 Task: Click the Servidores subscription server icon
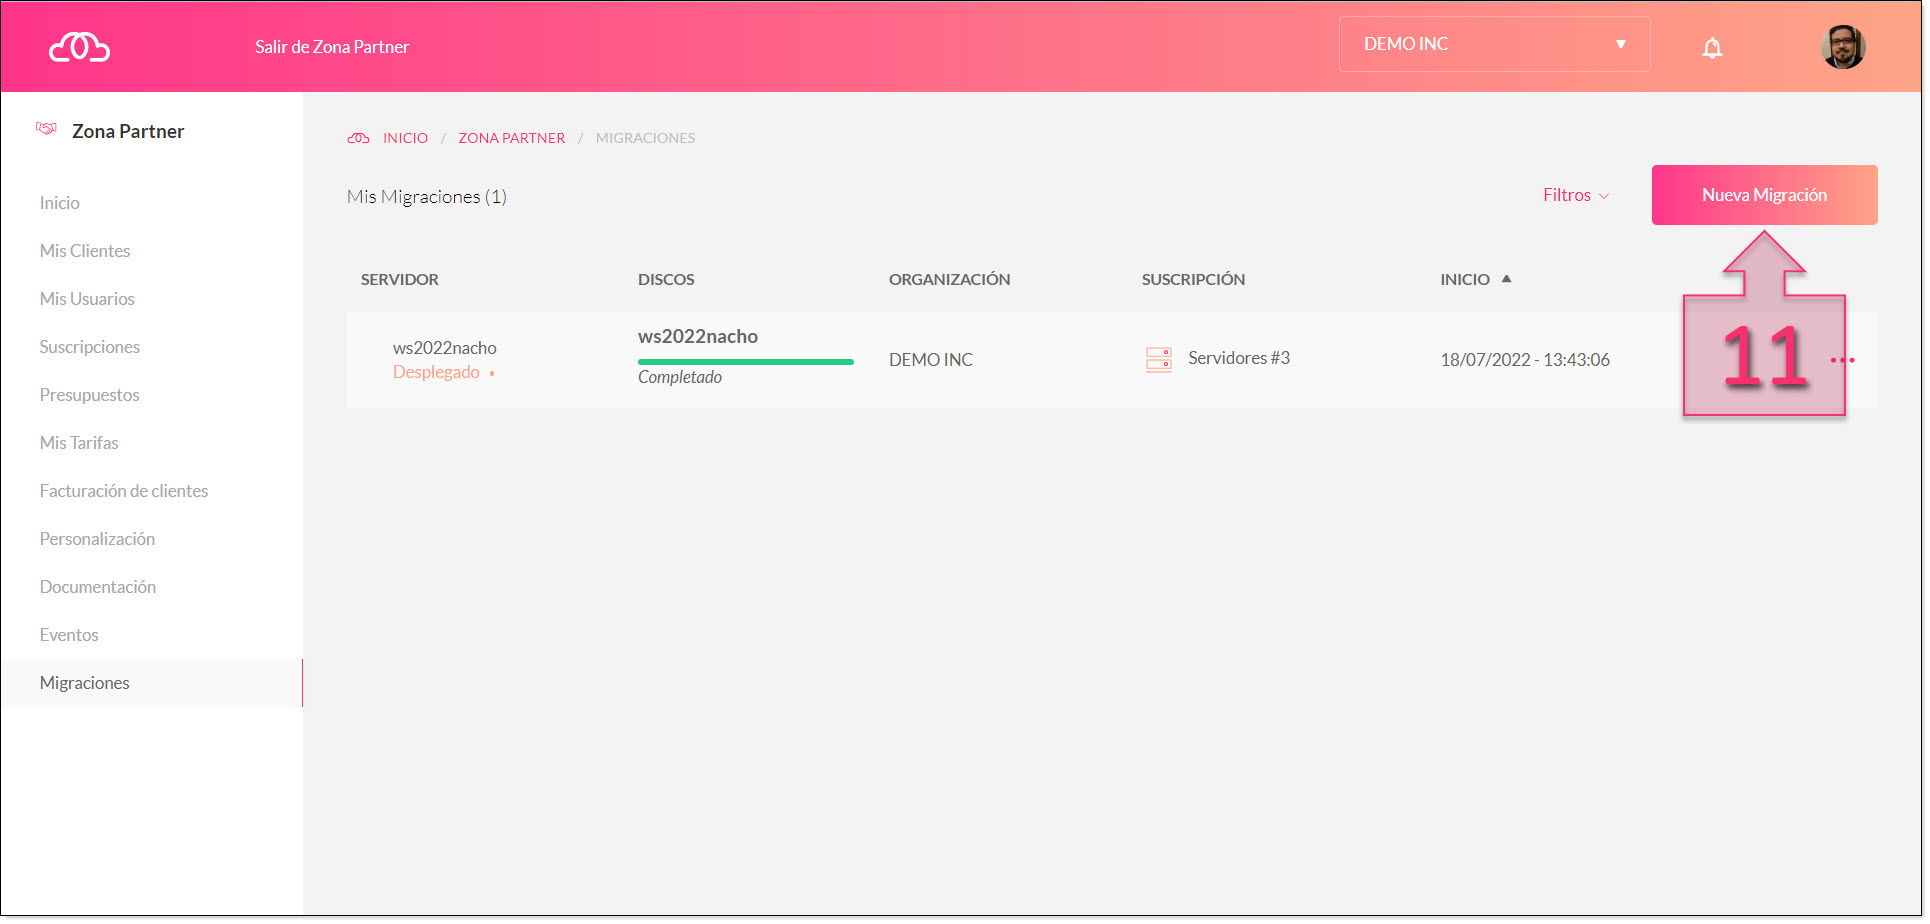pyautogui.click(x=1158, y=358)
